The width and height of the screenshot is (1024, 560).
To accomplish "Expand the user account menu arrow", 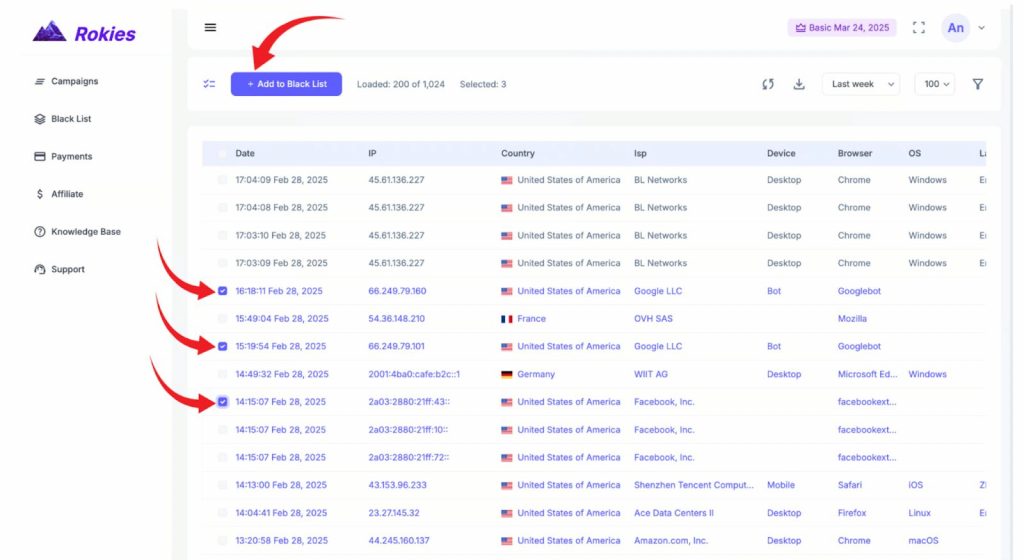I will [982, 28].
